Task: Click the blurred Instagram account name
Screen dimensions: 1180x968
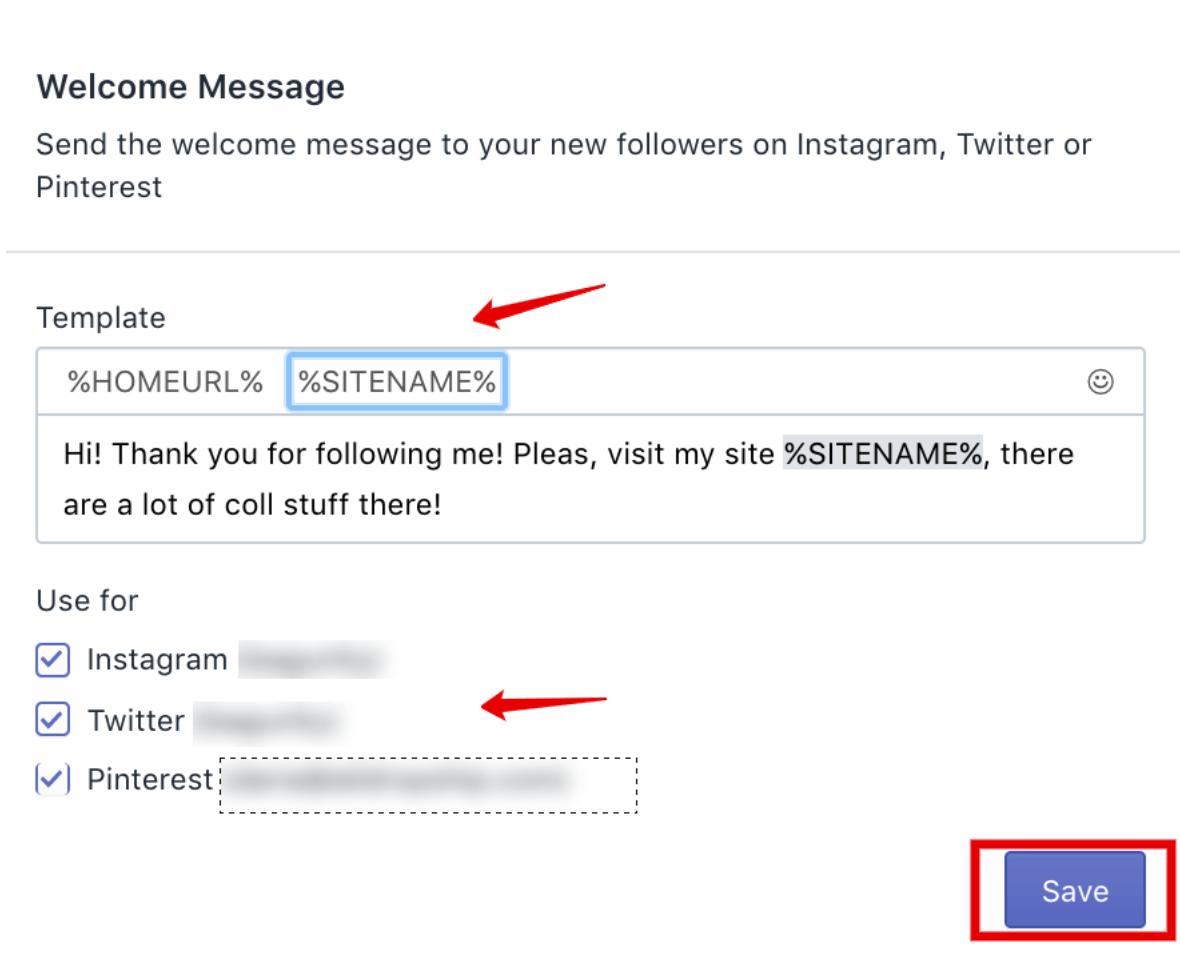Action: [x=312, y=660]
